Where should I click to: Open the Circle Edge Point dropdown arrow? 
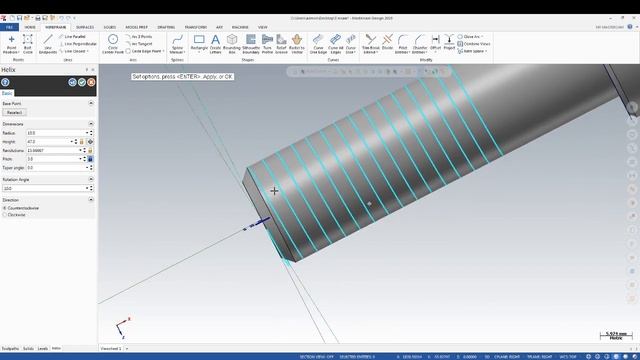click(x=164, y=51)
